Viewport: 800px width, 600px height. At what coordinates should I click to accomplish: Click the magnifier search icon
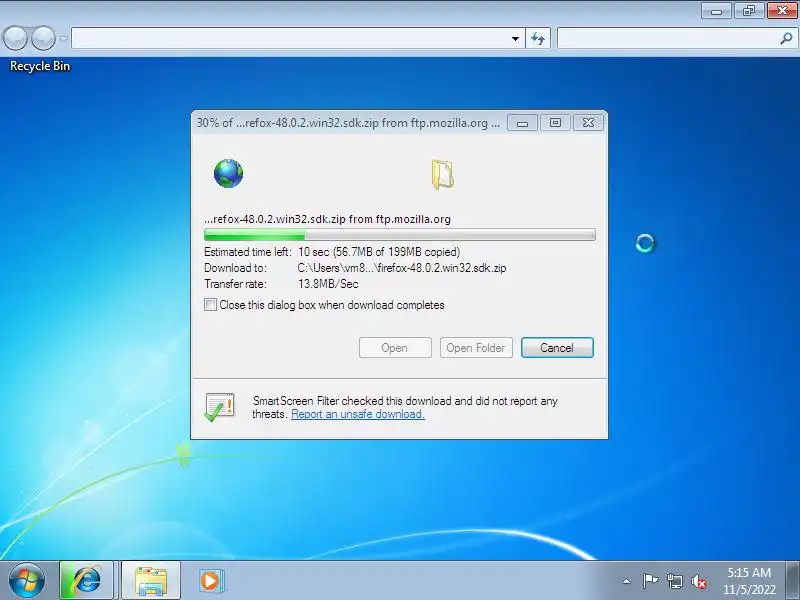[x=786, y=38]
